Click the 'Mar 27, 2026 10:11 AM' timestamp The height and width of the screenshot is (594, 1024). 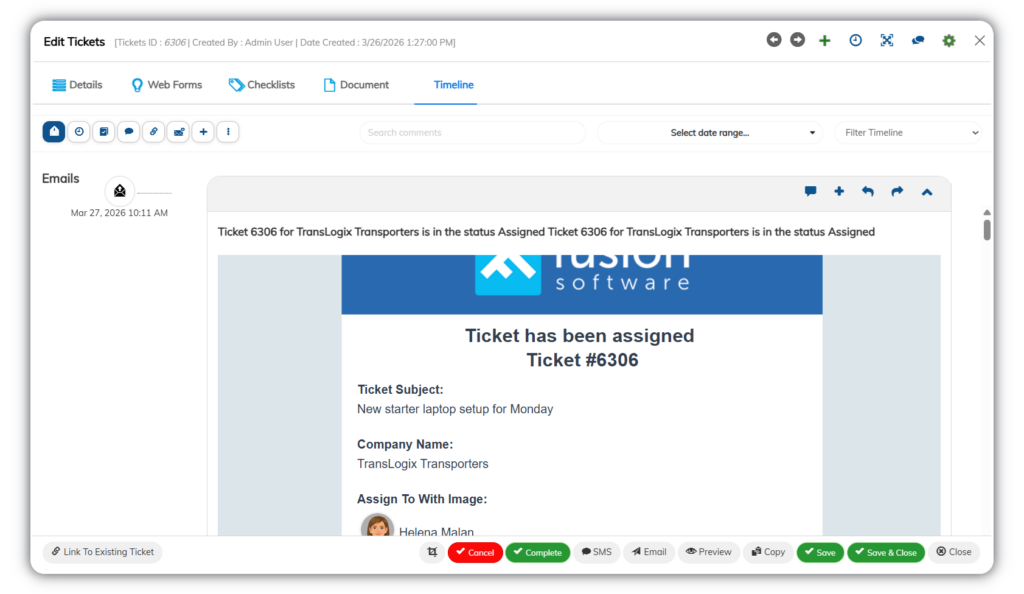120,213
